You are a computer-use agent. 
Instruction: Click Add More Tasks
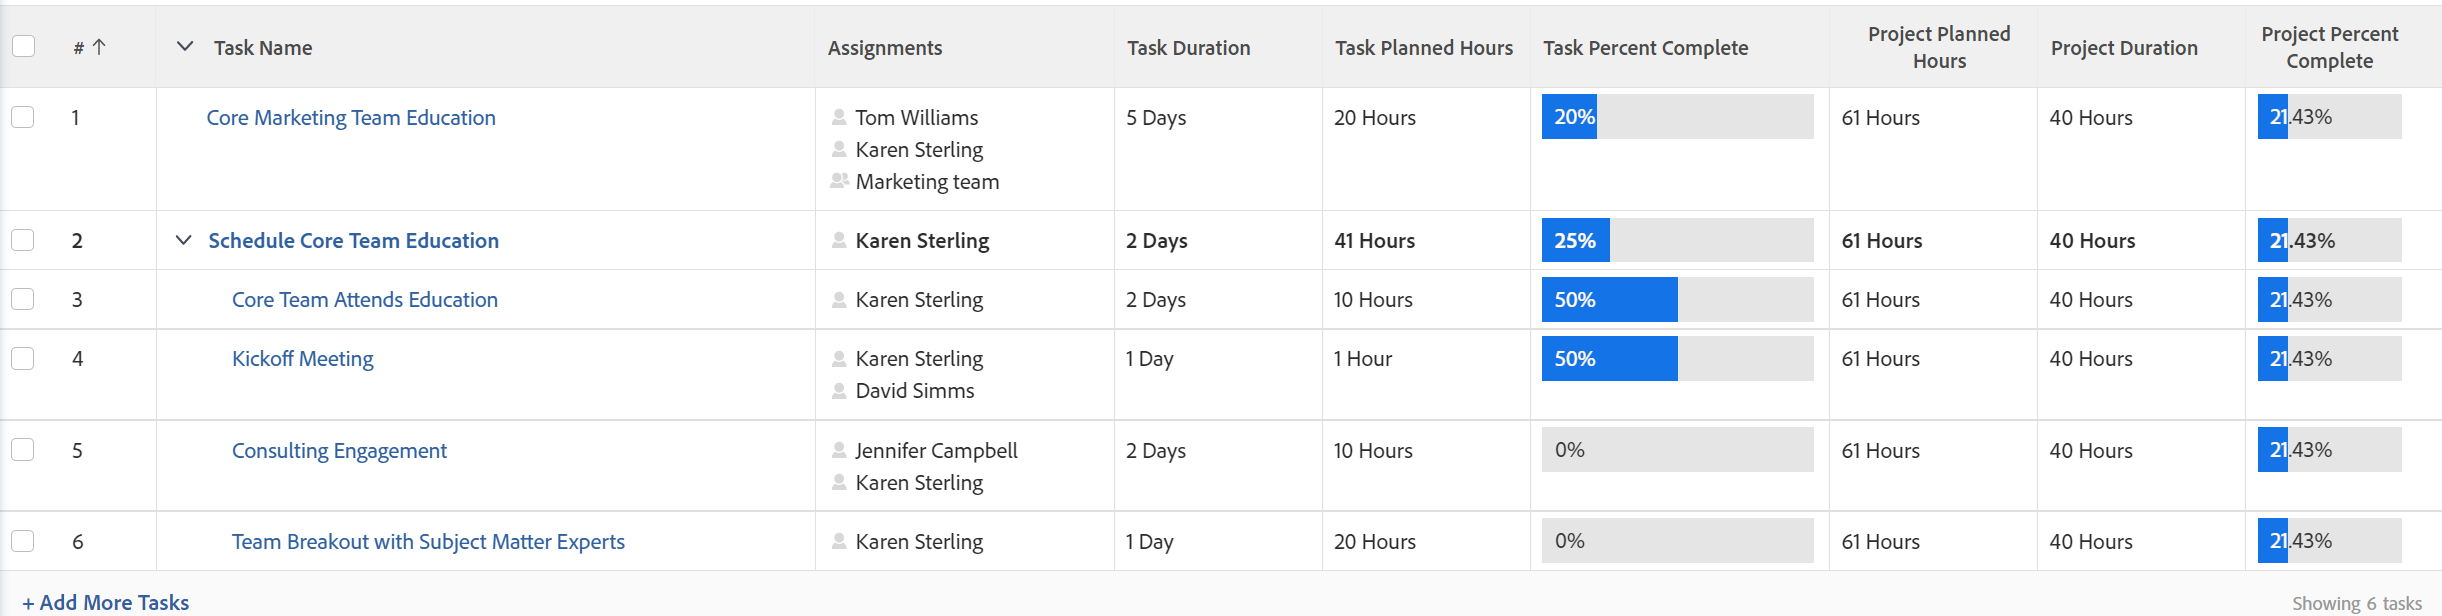tap(106, 602)
